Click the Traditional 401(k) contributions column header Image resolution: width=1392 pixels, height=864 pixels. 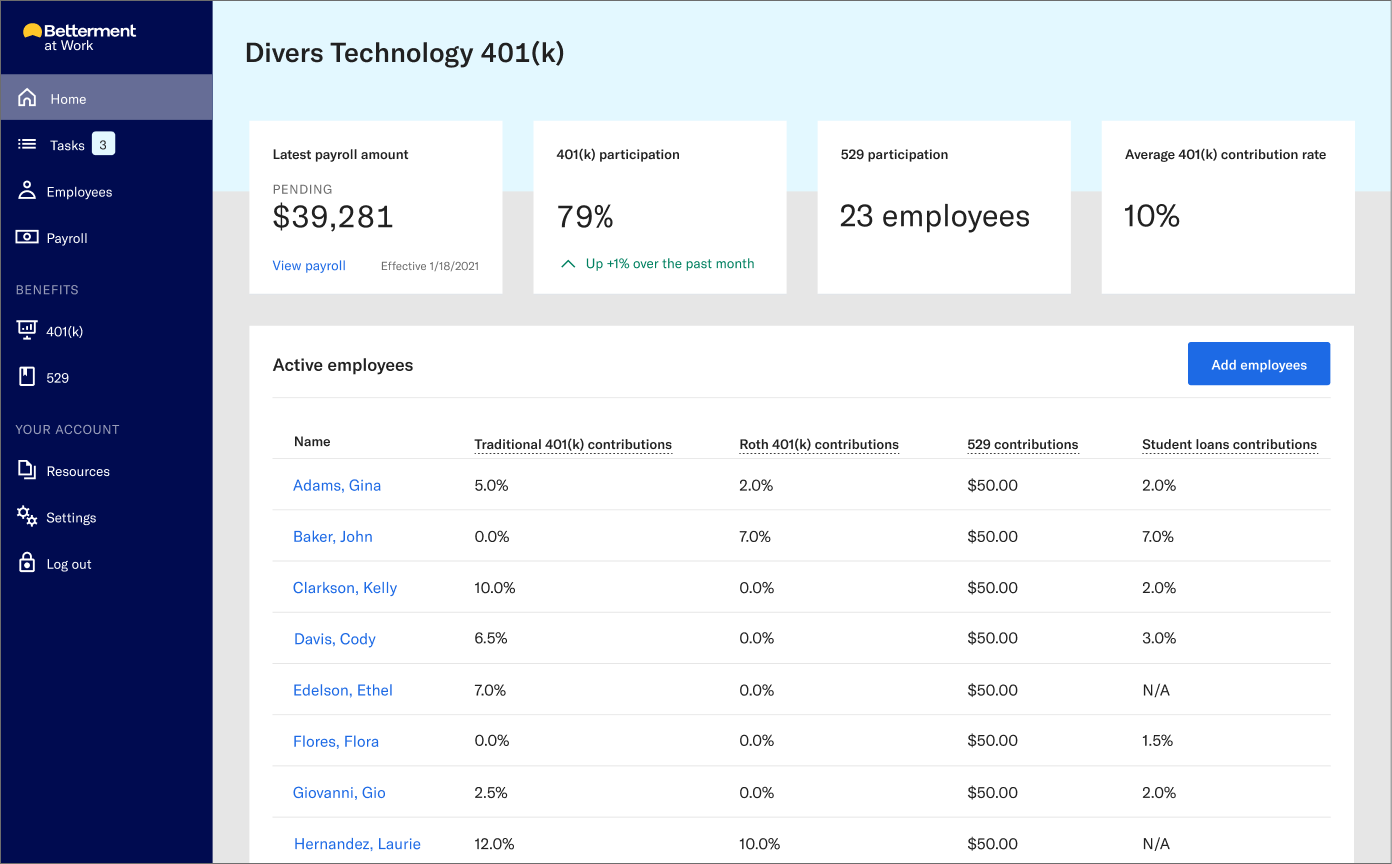(x=573, y=444)
